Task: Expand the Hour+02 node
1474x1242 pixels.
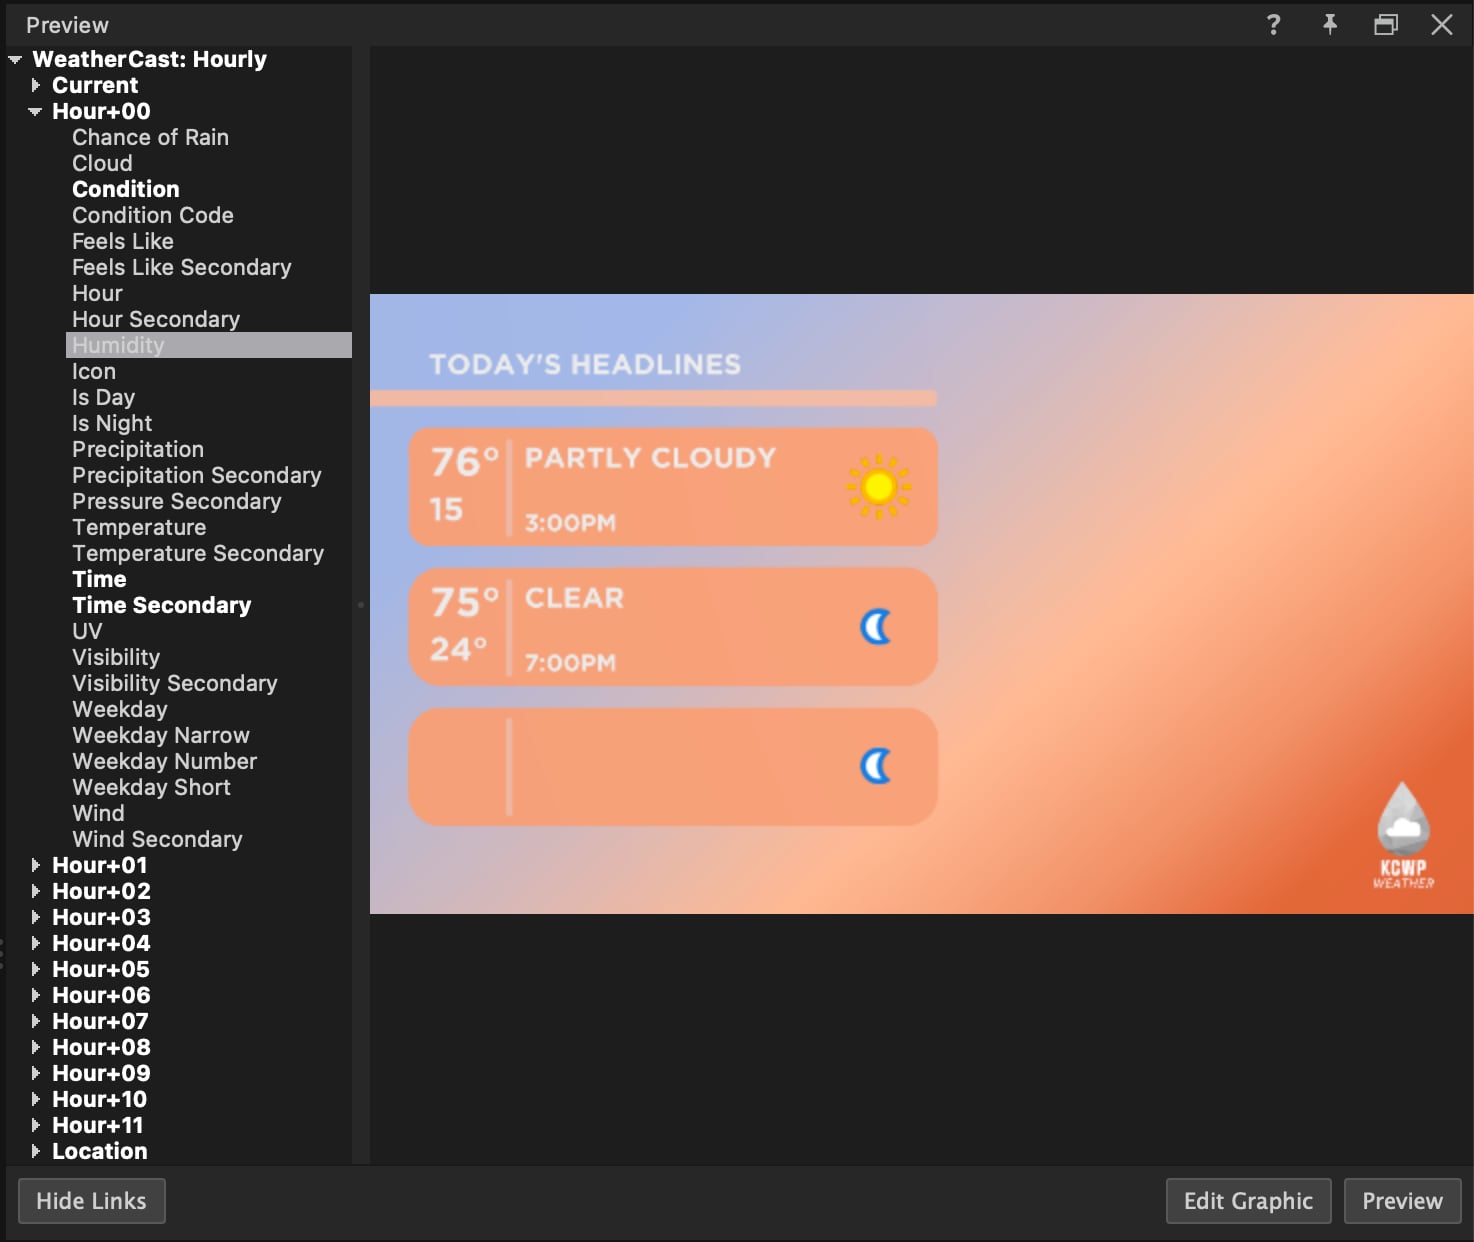Action: click(36, 892)
